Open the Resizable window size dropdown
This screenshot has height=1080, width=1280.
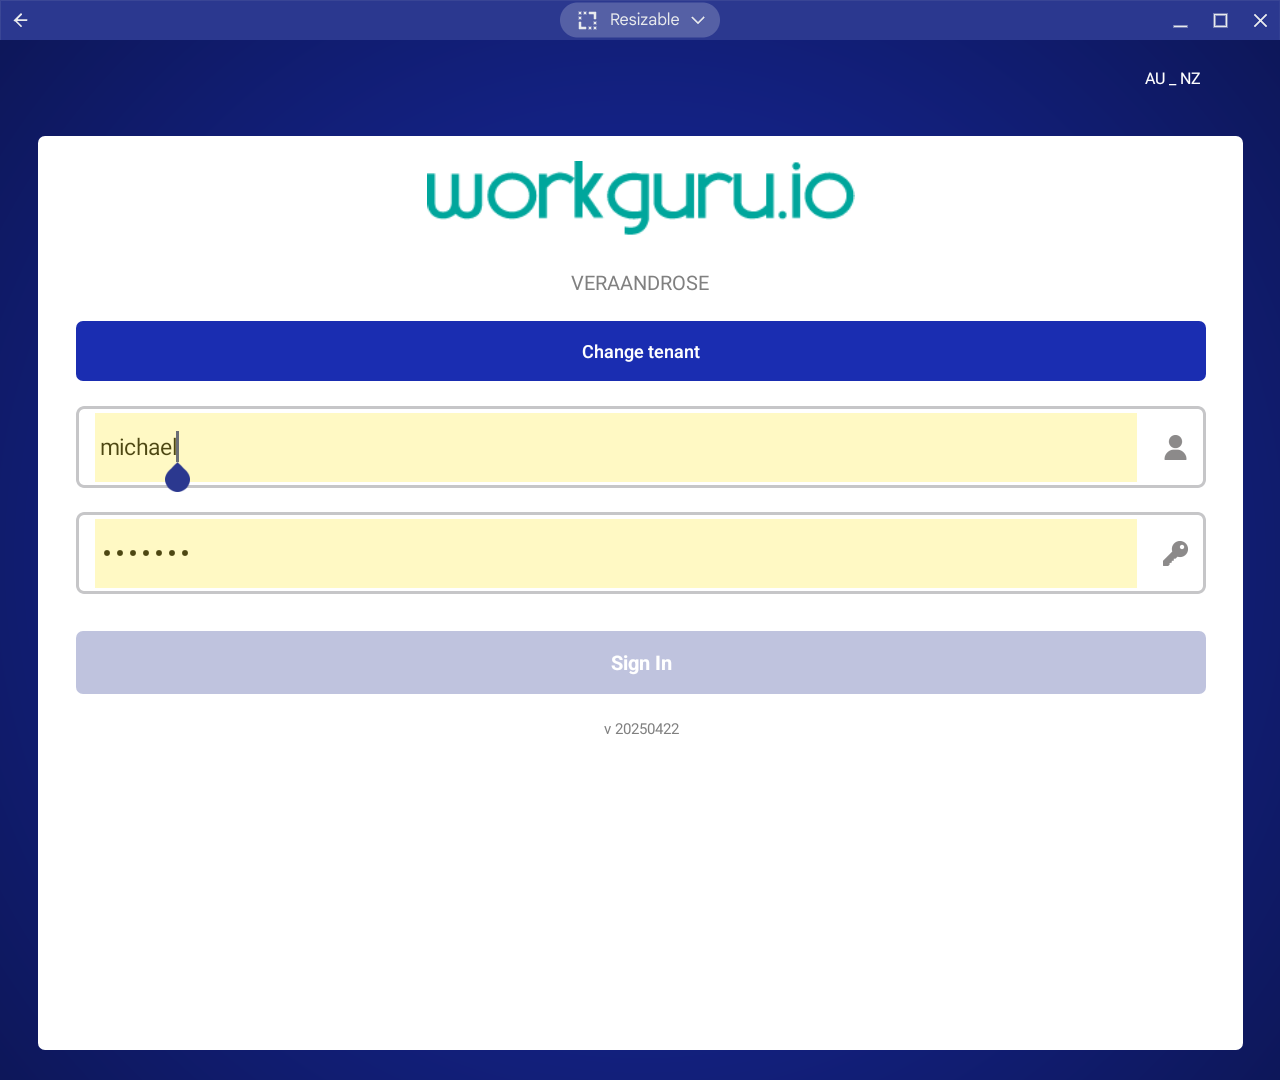coord(640,20)
